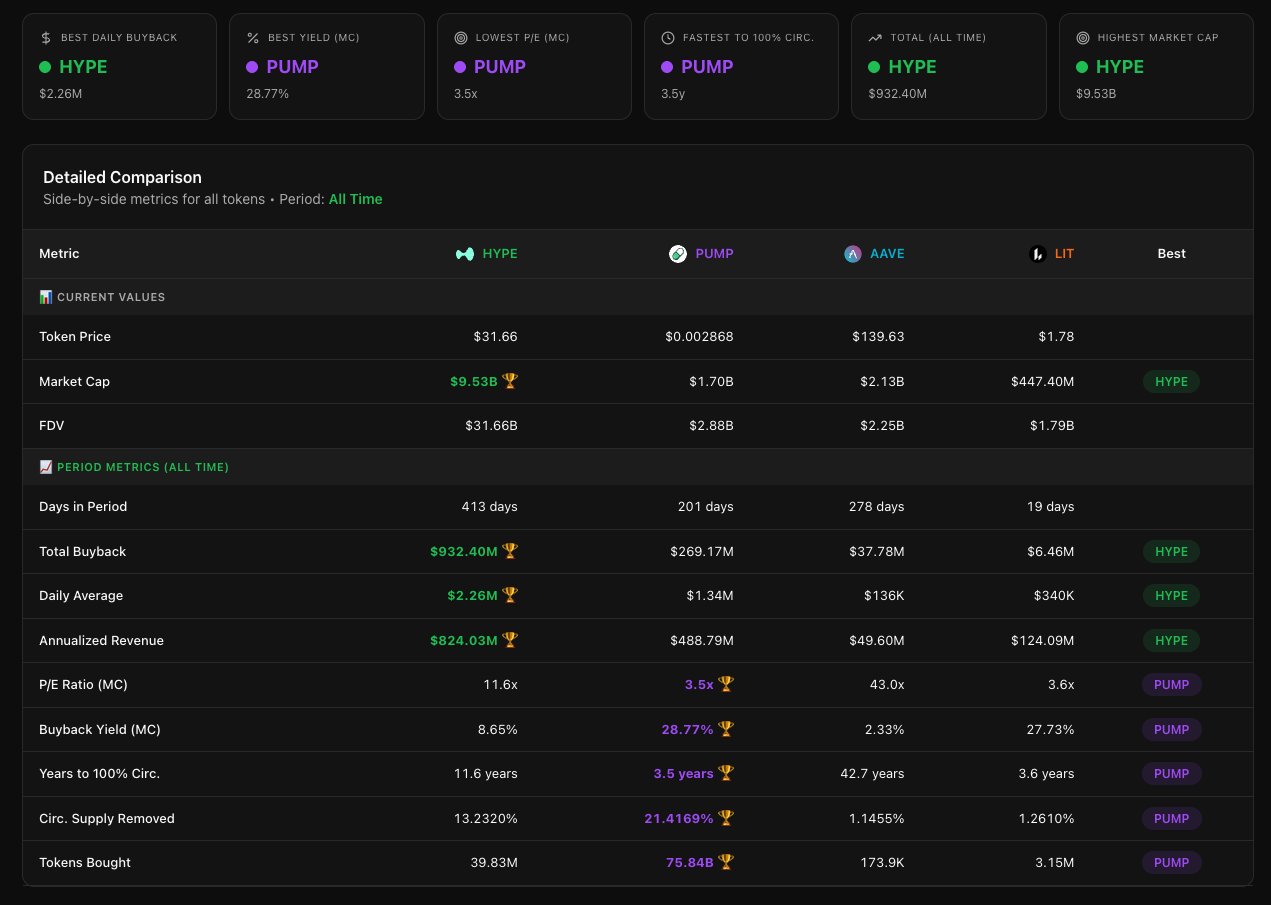The height and width of the screenshot is (905, 1271).
Task: Click the clock icon on Fastest to 100% Circ. card
Action: (x=668, y=38)
